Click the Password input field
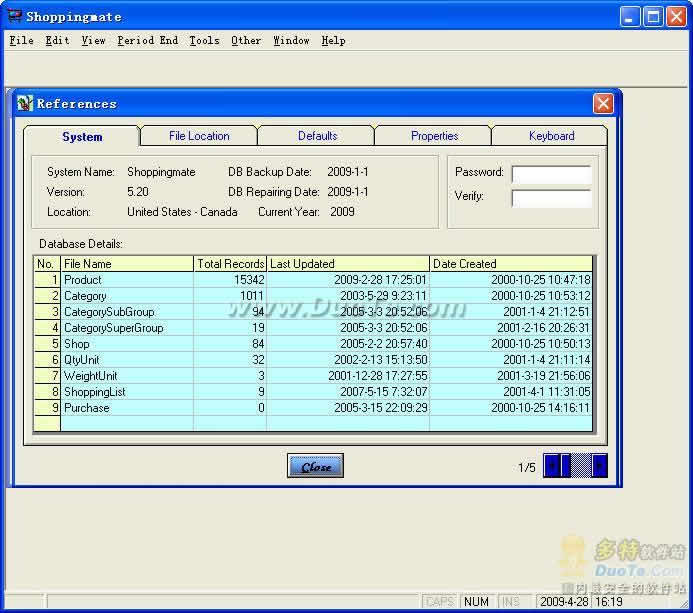 click(552, 175)
